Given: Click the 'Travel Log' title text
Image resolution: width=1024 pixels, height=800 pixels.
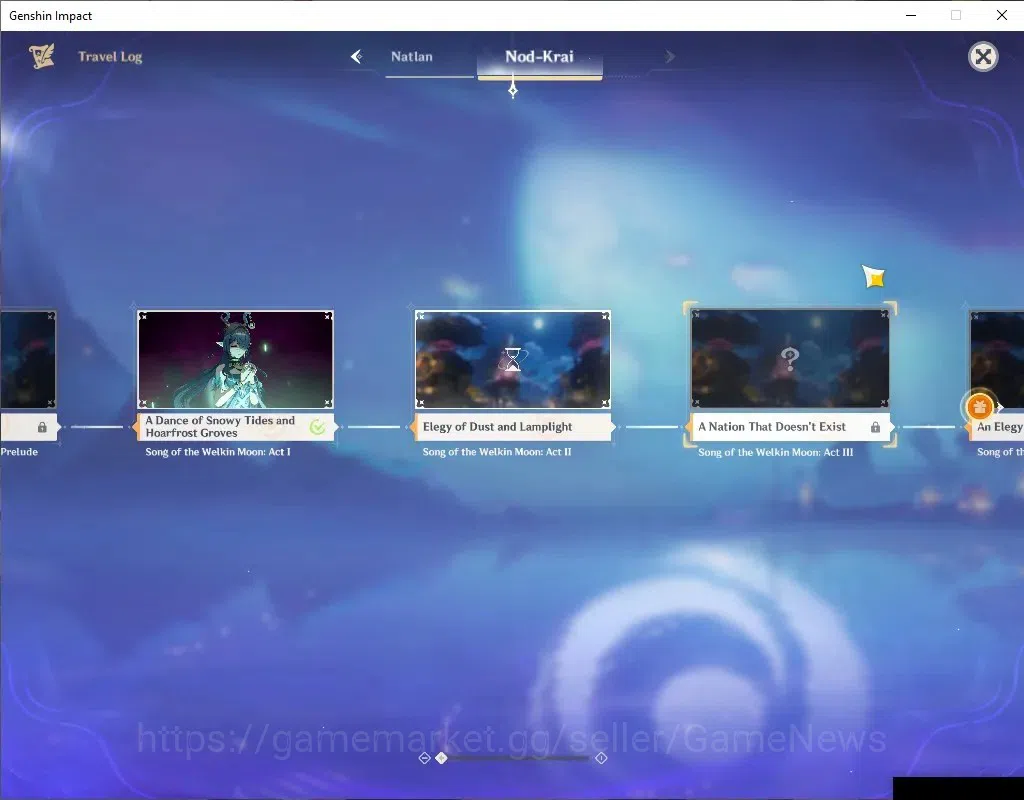Looking at the screenshot, I should click(110, 57).
